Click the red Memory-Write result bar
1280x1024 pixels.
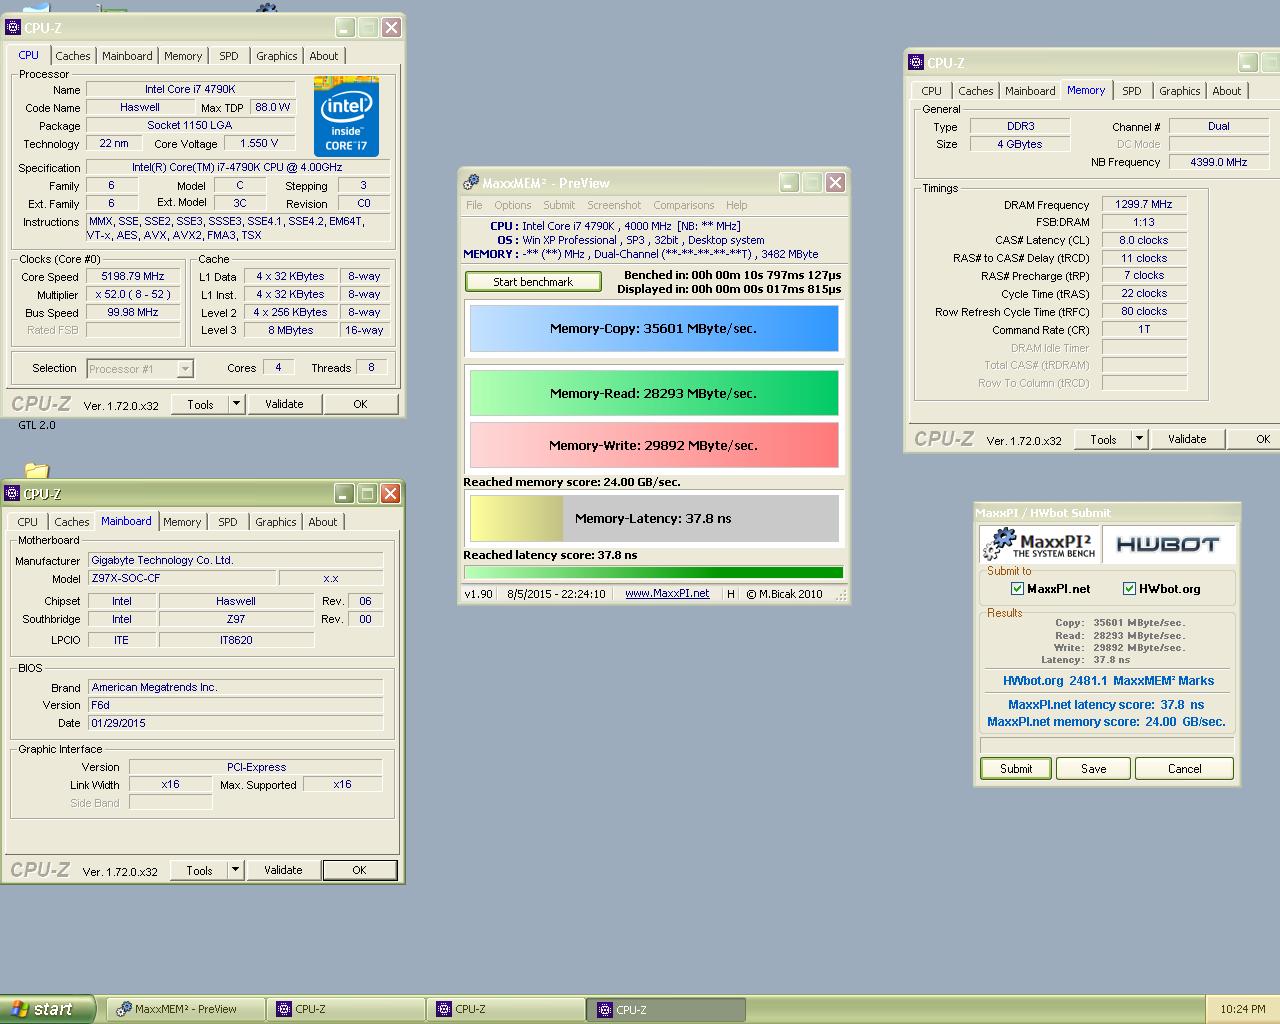click(x=654, y=445)
